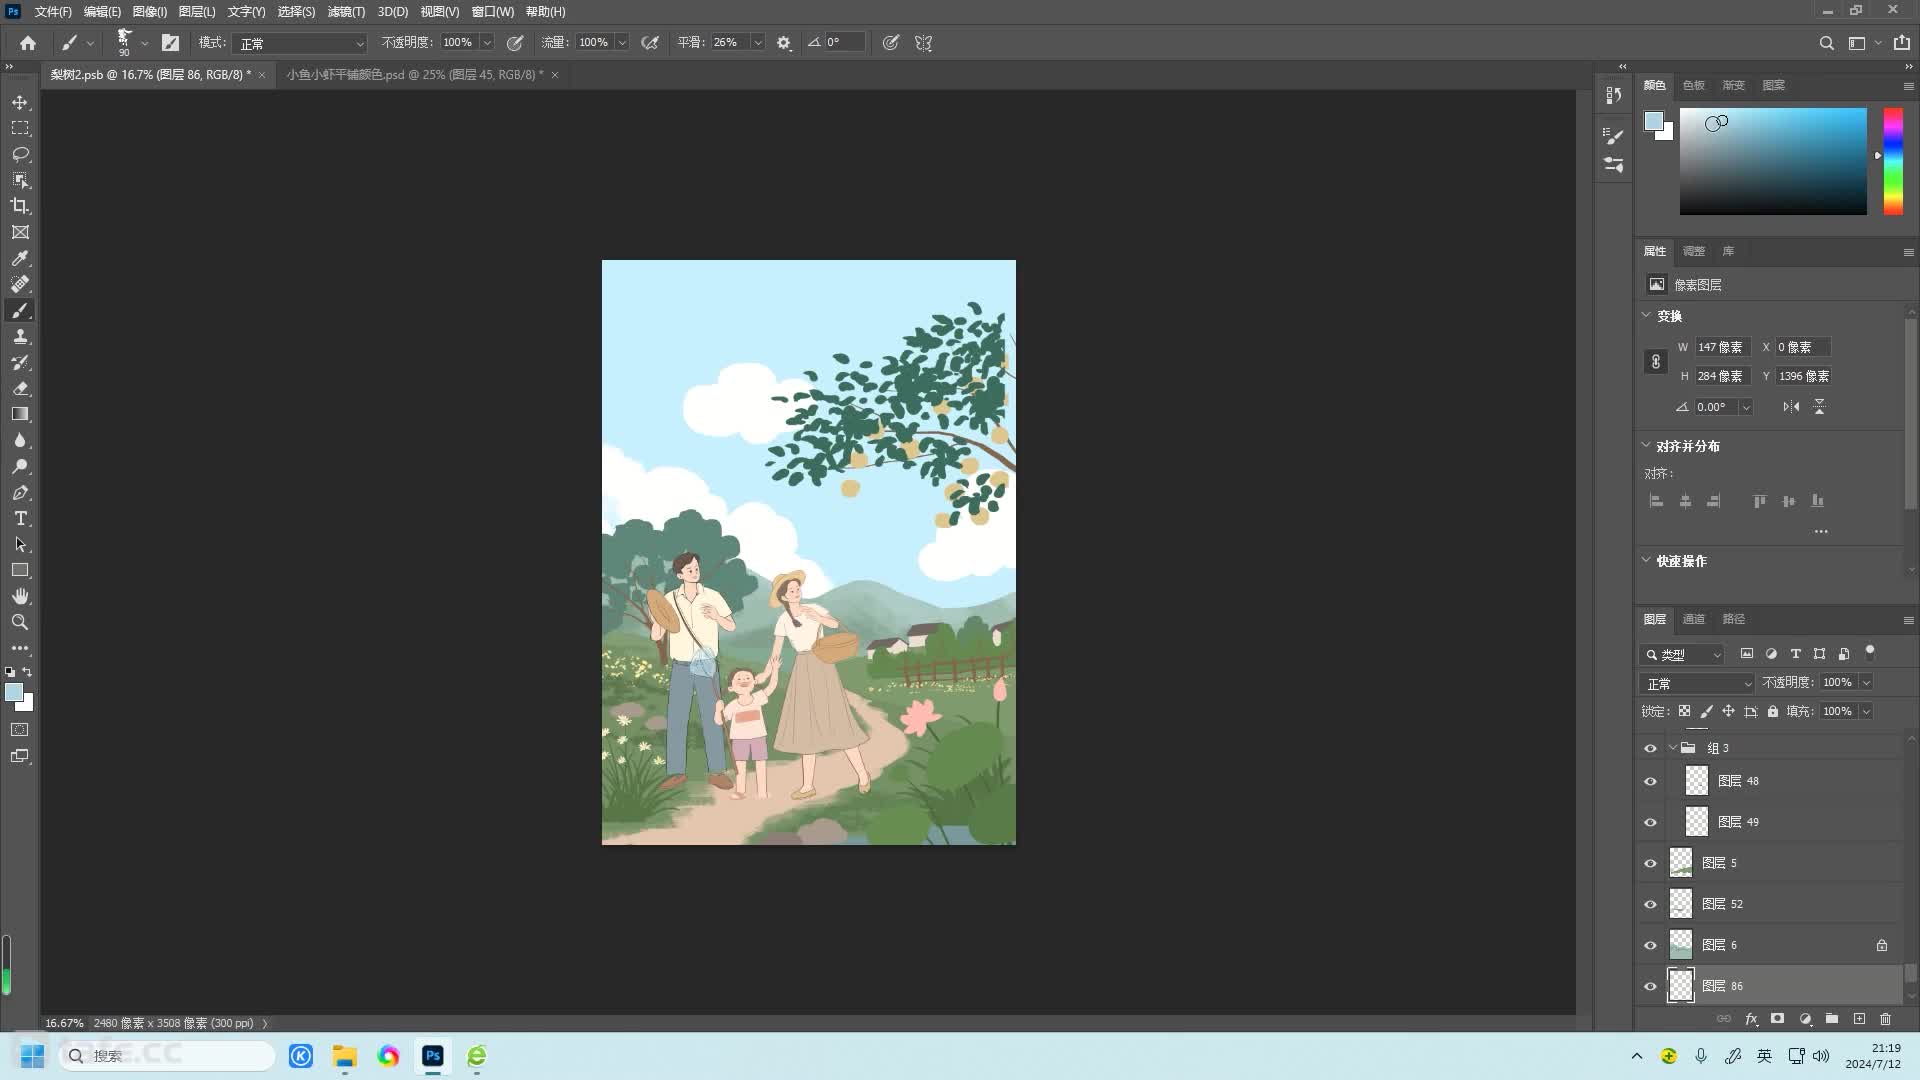Image resolution: width=1920 pixels, height=1080 pixels.
Task: Click inside the color picker field
Action: tap(1772, 161)
